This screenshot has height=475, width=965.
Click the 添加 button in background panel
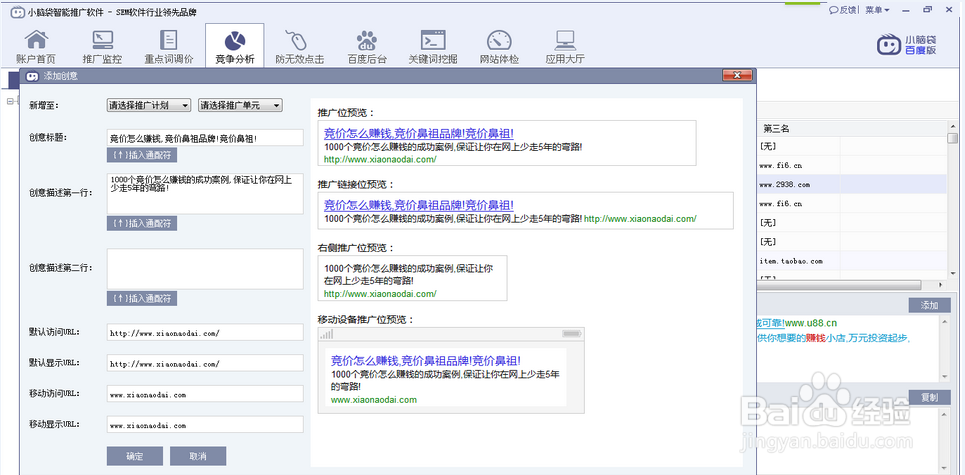pos(929,306)
